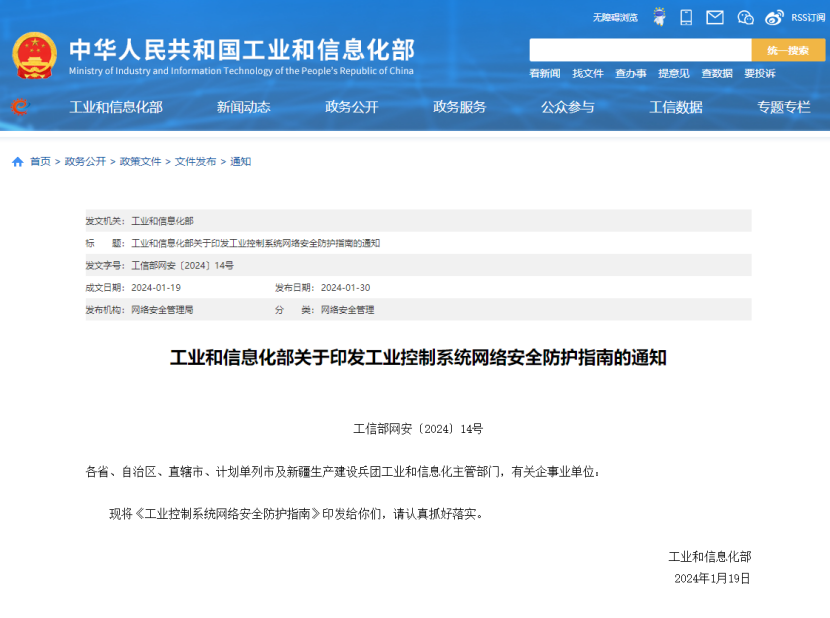Go to 政策文件 in breadcrumb
The image size is (830, 618).
tap(140, 162)
